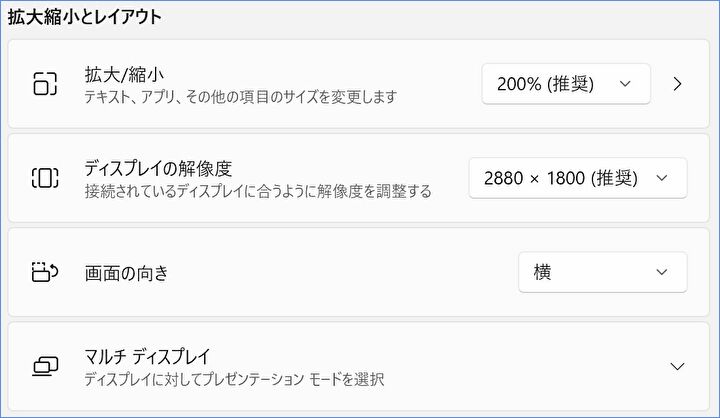Click the presentation mode description text

(x=234, y=379)
